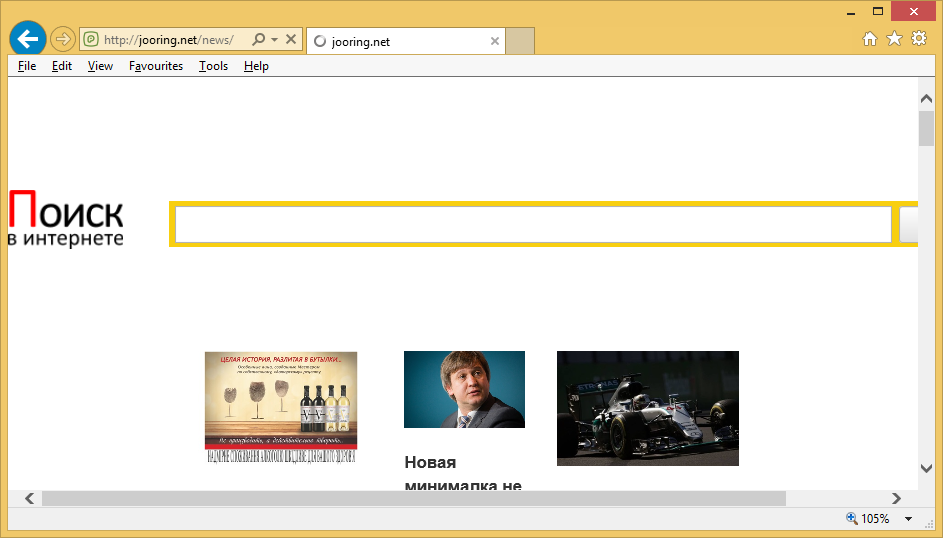Click the Поиск в интернете logo
Image resolution: width=943 pixels, height=538 pixels.
66,220
